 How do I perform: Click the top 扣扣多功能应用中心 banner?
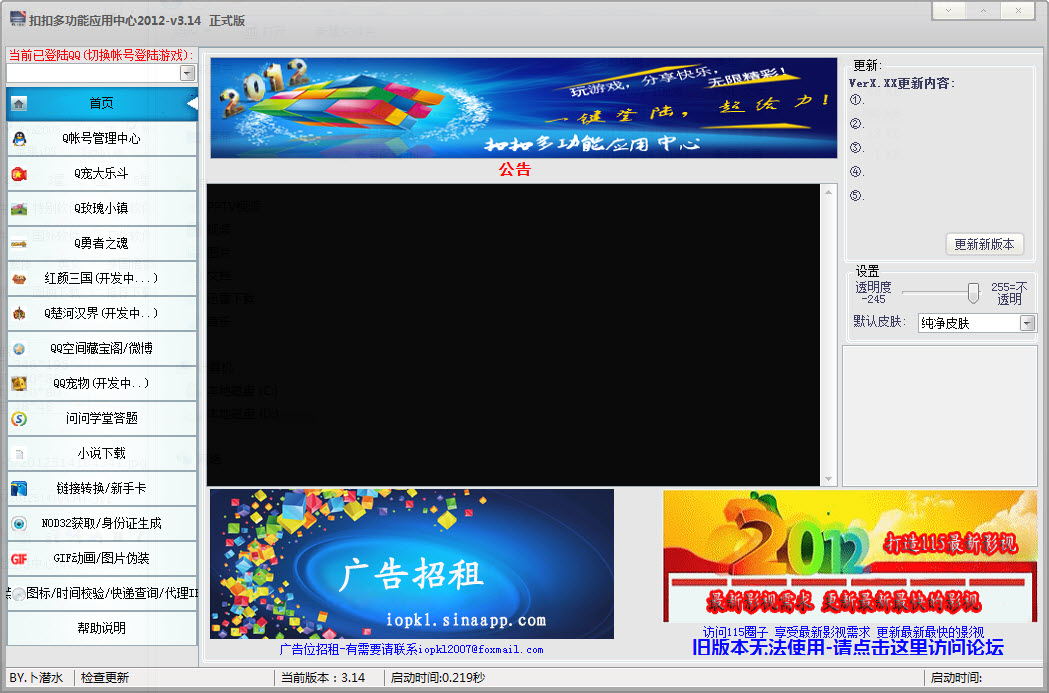(x=524, y=108)
